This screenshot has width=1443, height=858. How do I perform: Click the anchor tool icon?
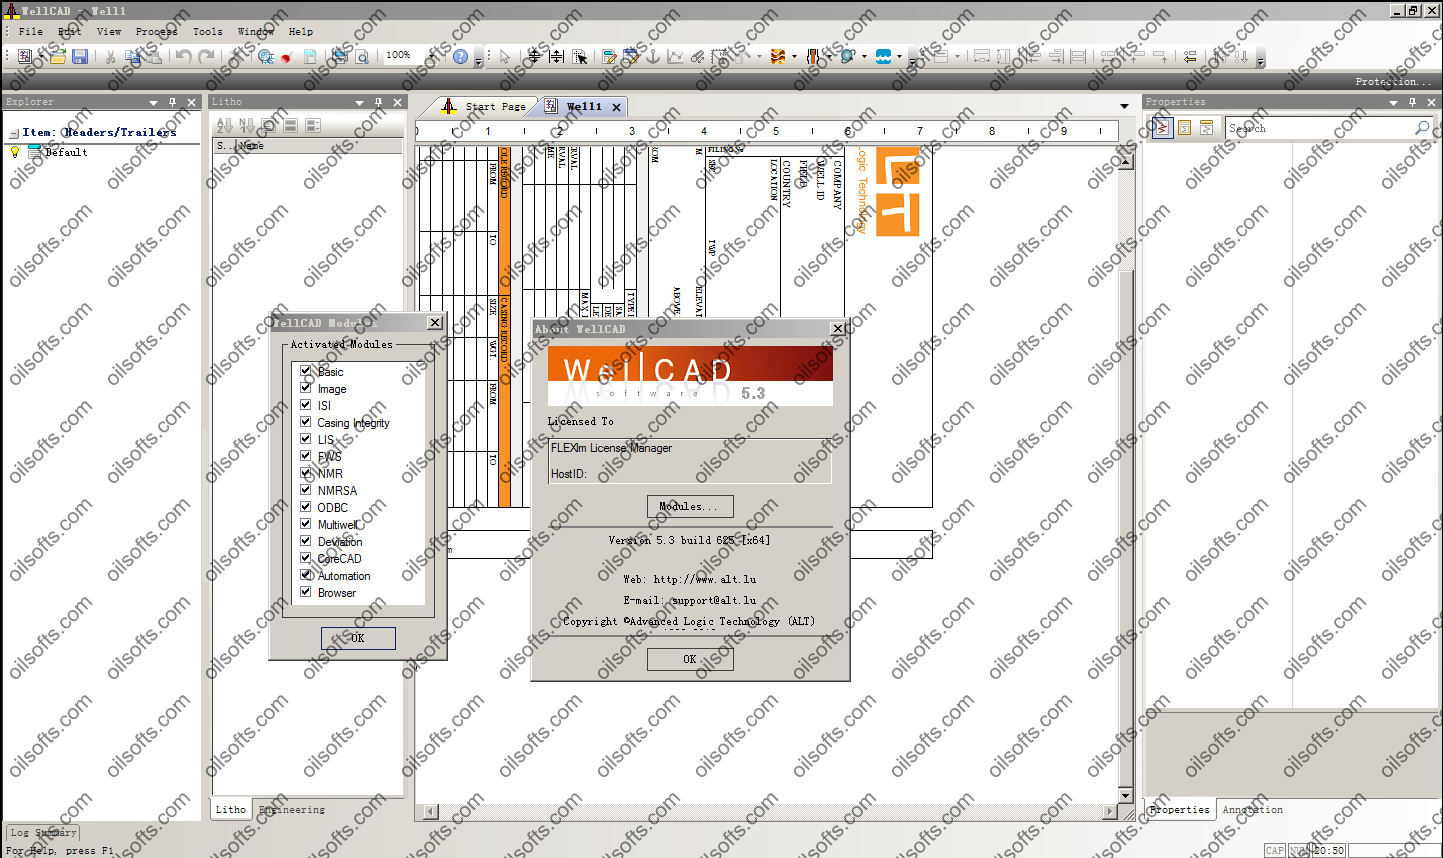(x=653, y=56)
